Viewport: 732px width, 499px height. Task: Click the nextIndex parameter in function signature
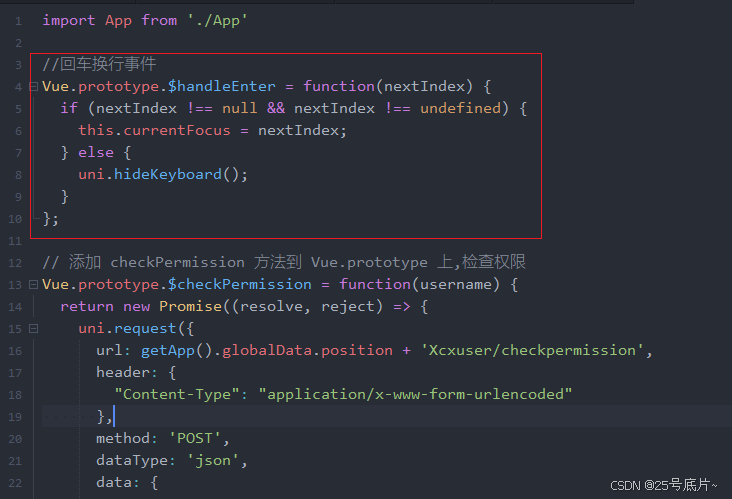(424, 86)
